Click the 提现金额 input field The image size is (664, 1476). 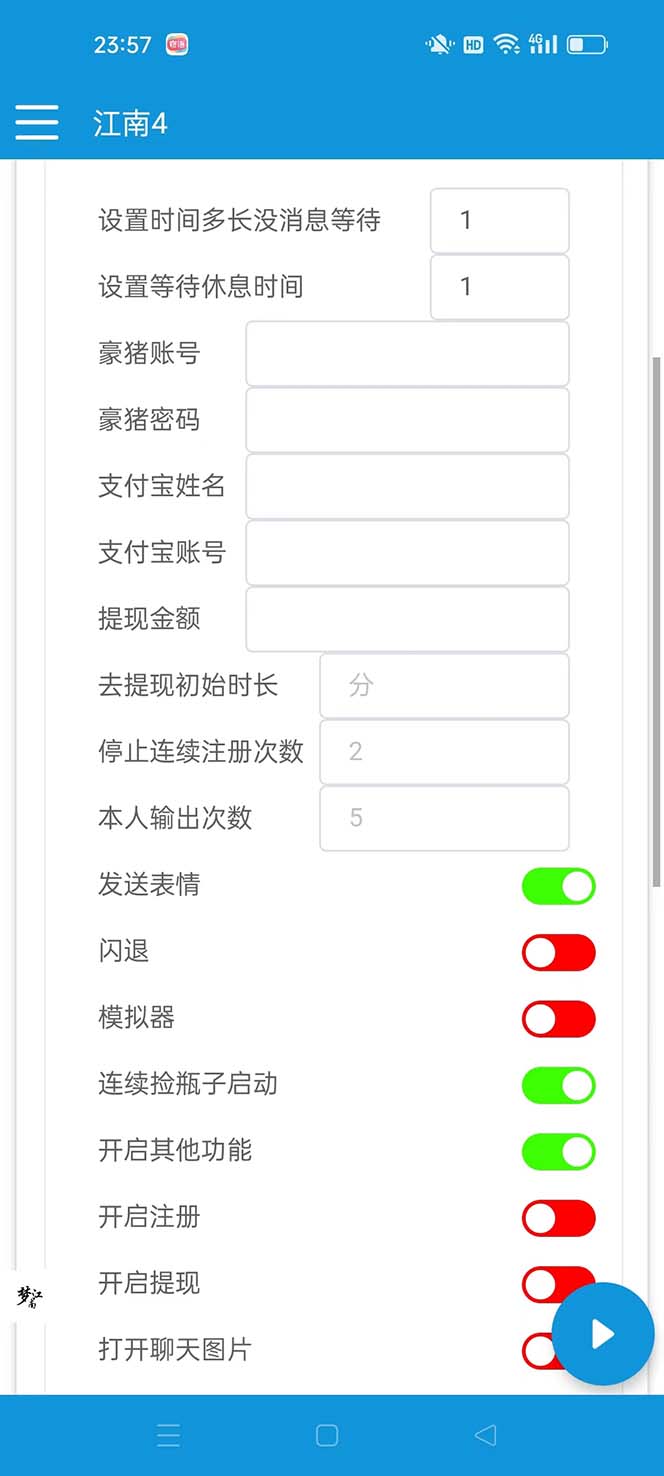click(407, 619)
